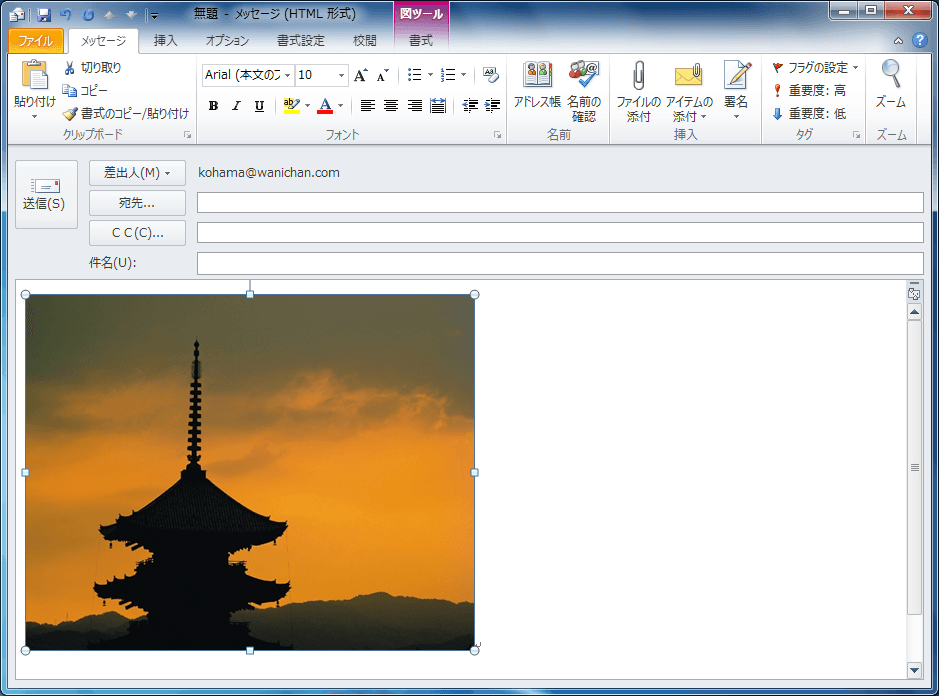Switch to the Format Text (書式設定) tab
This screenshot has width=939, height=696.
(301, 41)
